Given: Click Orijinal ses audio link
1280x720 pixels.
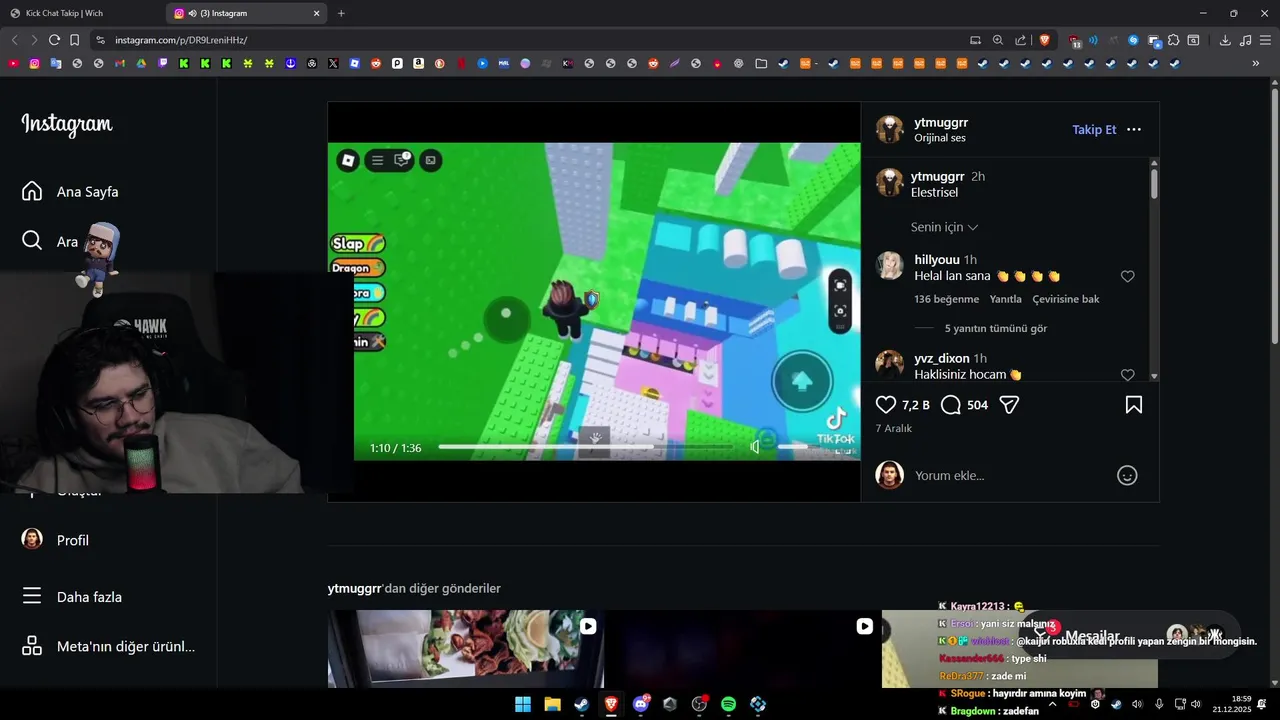Looking at the screenshot, I should pyautogui.click(x=940, y=138).
